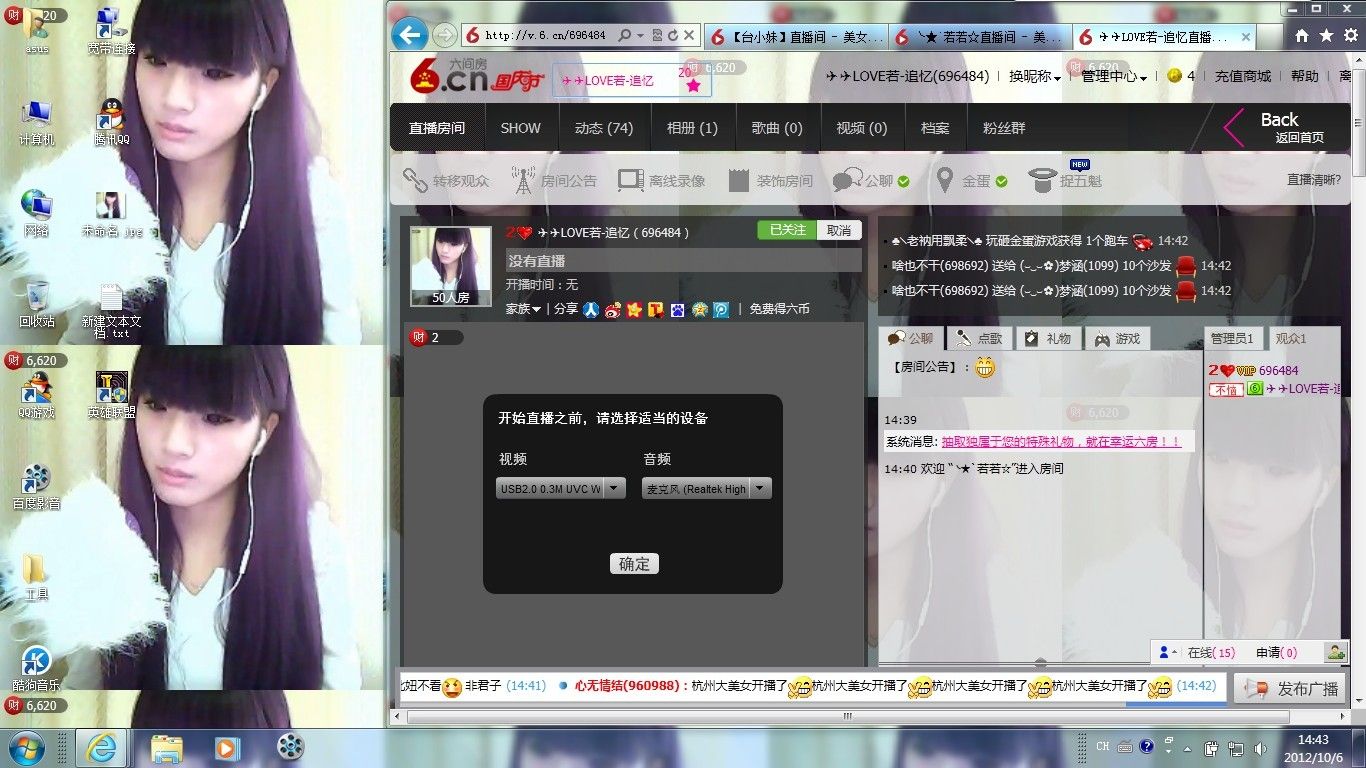
Task: Open the browser home icon
Action: [x=1301, y=35]
